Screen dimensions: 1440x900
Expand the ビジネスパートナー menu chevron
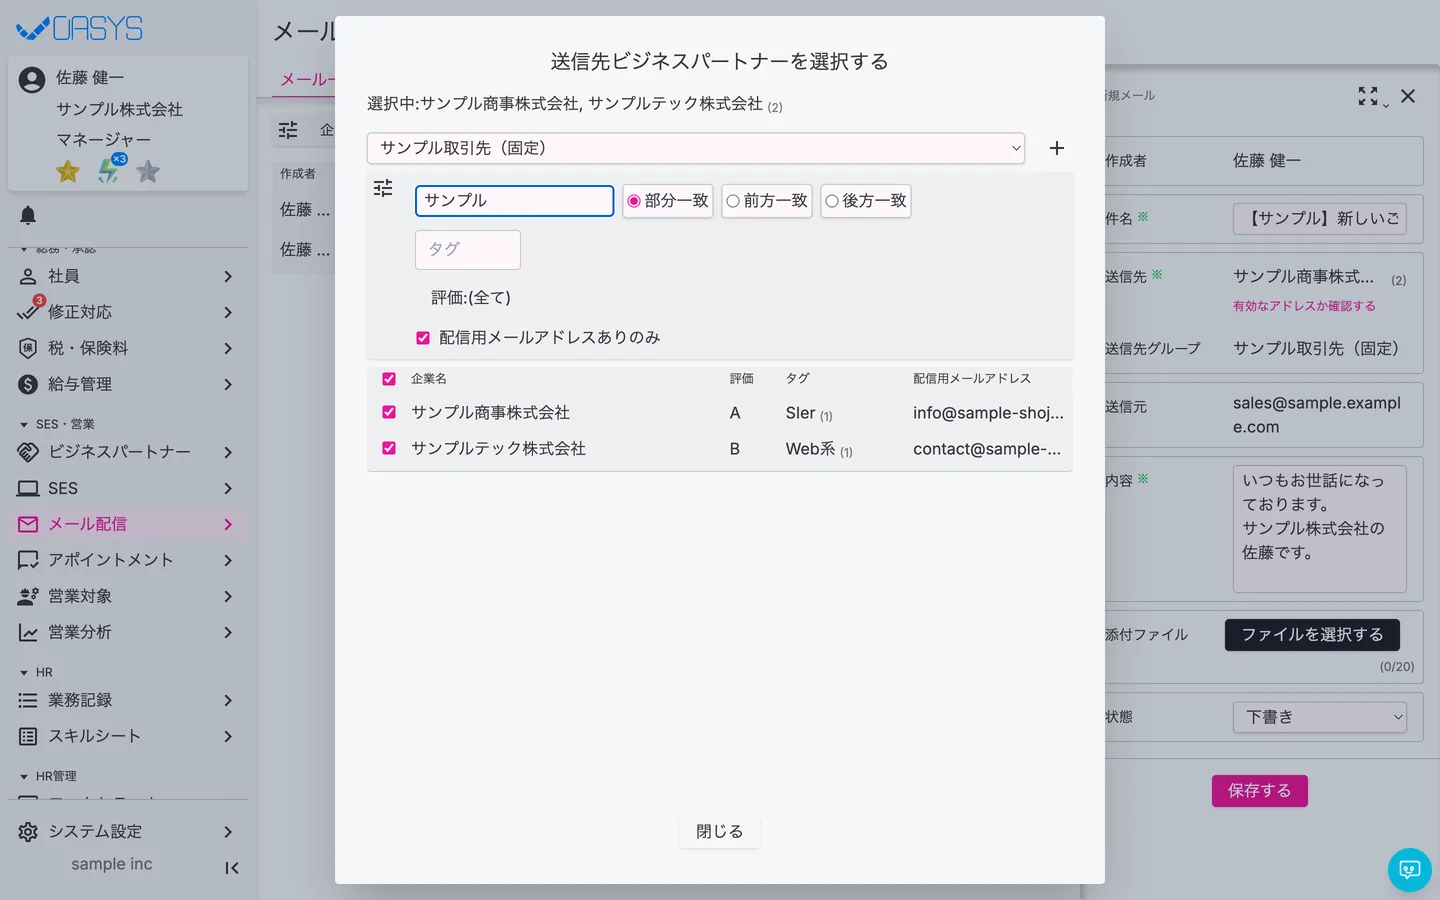click(x=228, y=452)
